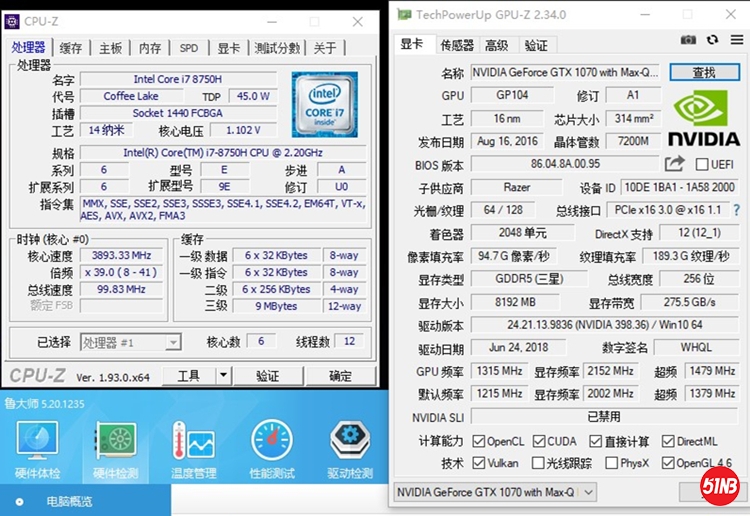
Task: Switch to the 内存 tab in CPU-Z
Action: click(150, 48)
